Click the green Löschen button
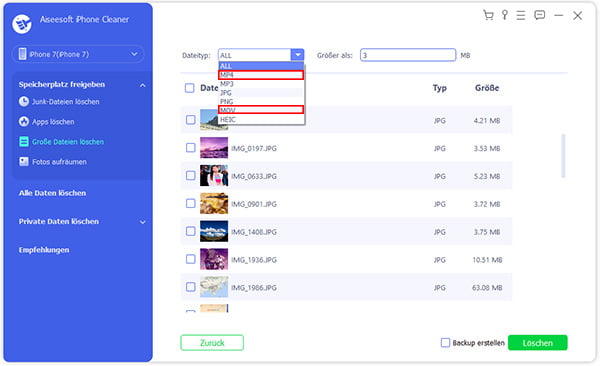The width and height of the screenshot is (600, 366). [x=538, y=343]
